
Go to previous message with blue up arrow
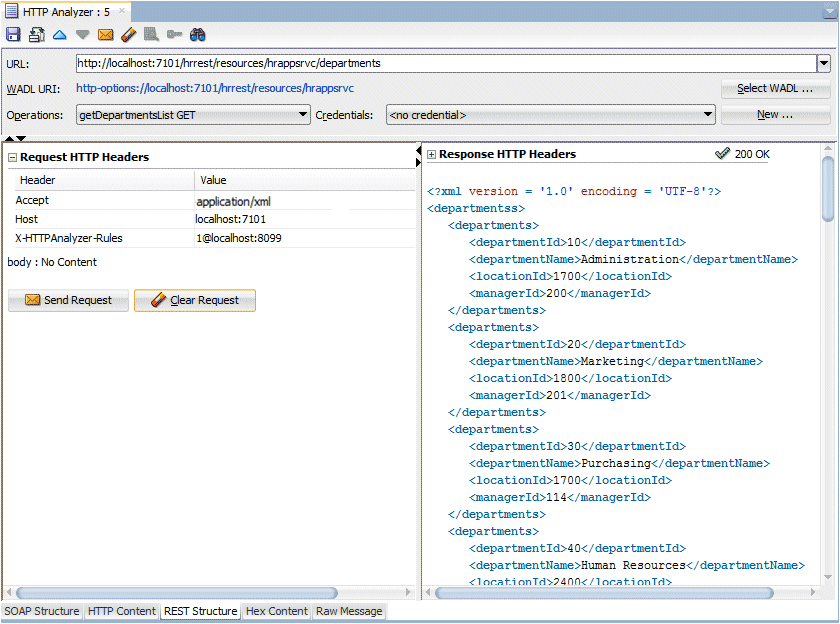point(59,35)
